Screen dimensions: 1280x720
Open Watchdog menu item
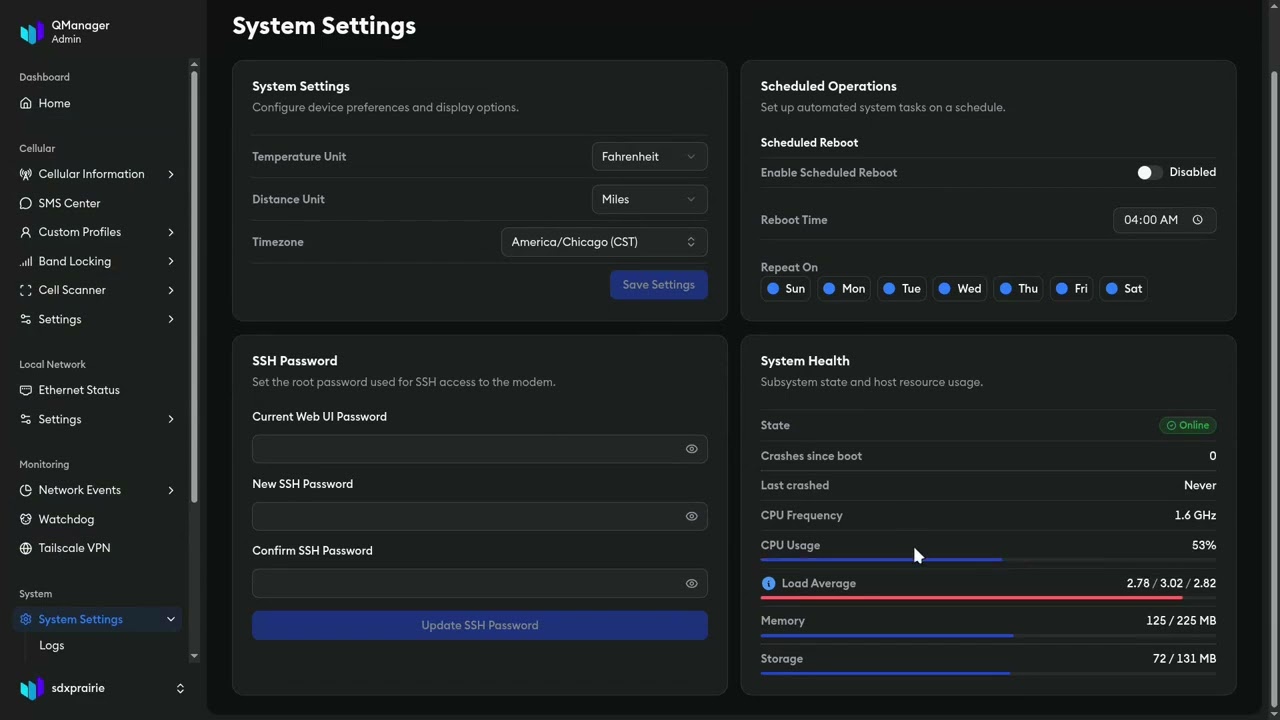[97, 519]
